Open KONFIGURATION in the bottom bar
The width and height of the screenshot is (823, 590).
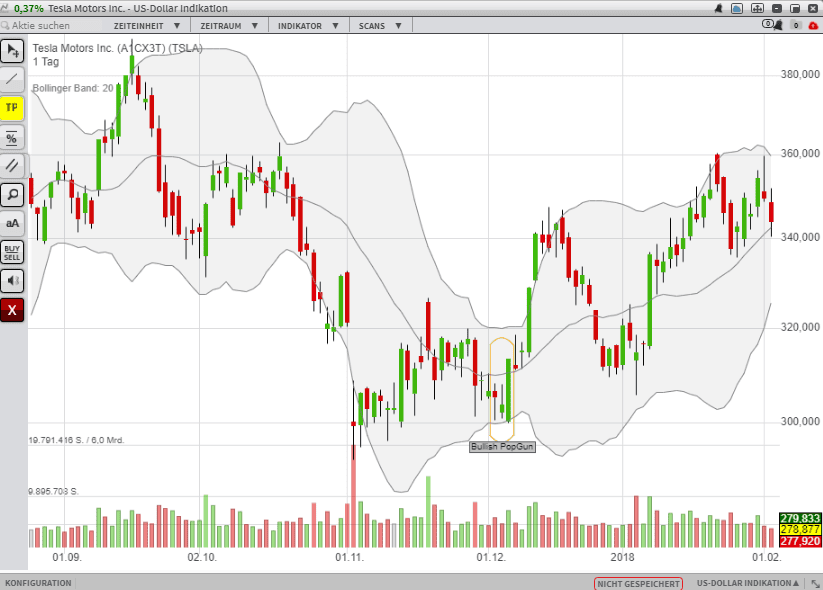pyautogui.click(x=38, y=583)
